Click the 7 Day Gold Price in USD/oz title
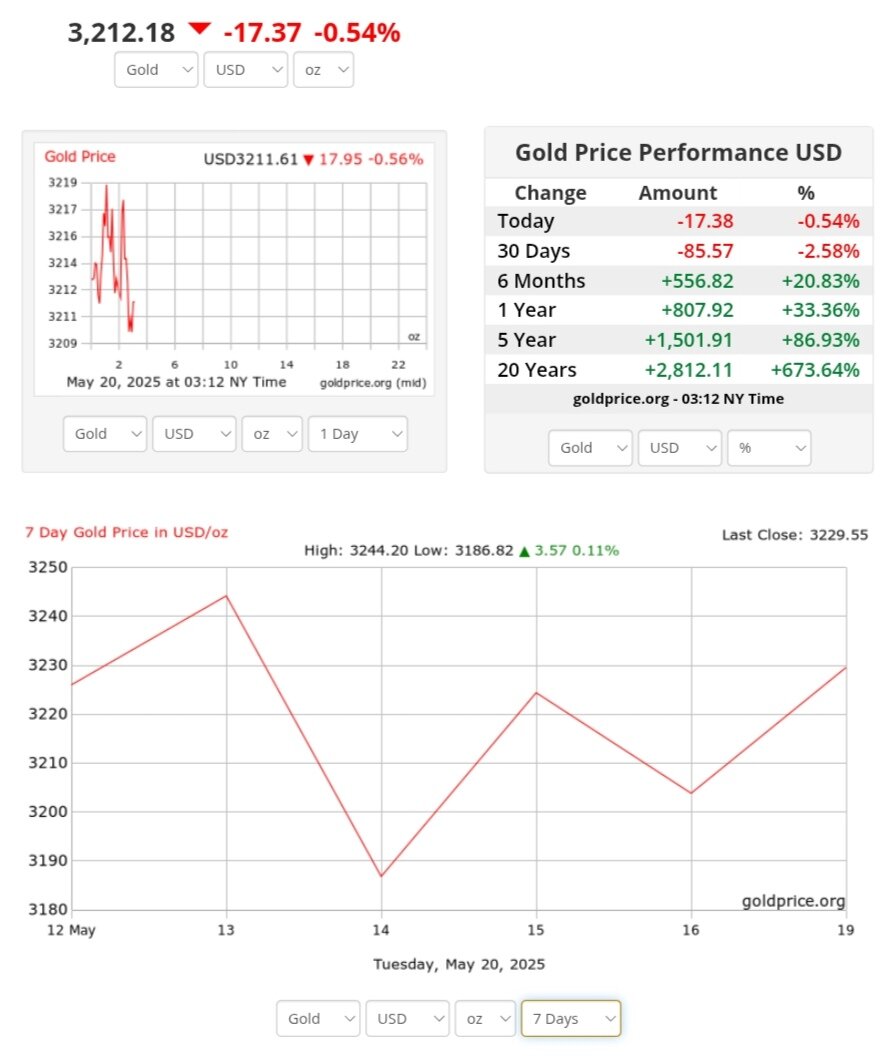882x1058 pixels. [x=126, y=532]
